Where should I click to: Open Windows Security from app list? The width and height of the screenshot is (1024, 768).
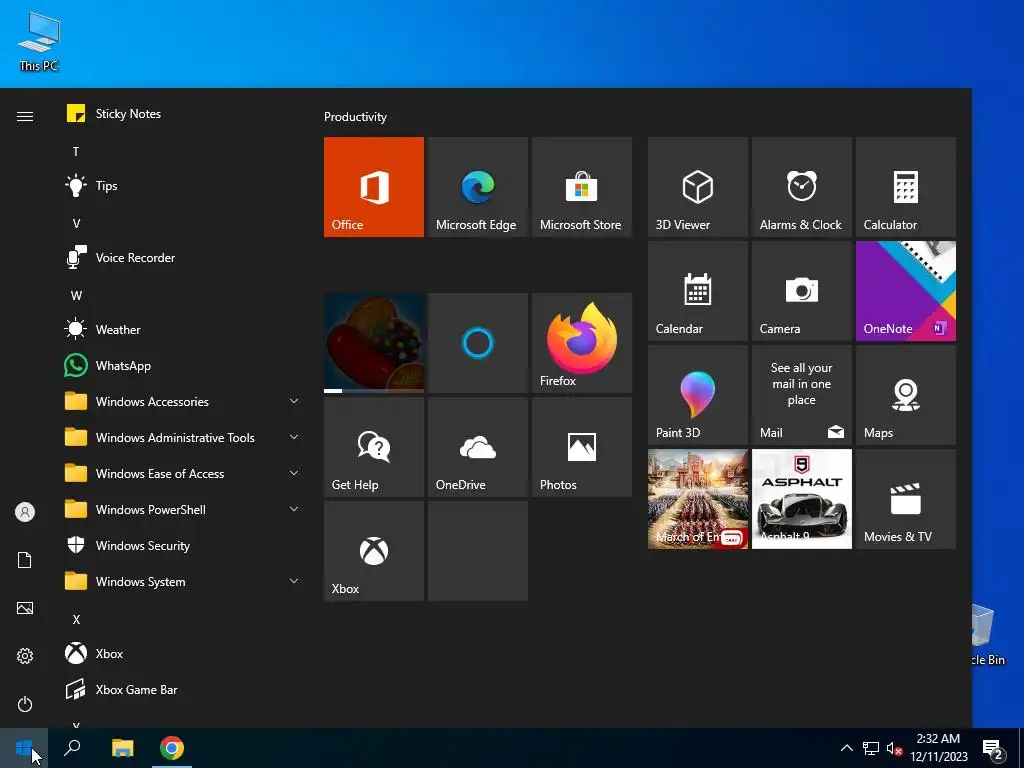182,545
